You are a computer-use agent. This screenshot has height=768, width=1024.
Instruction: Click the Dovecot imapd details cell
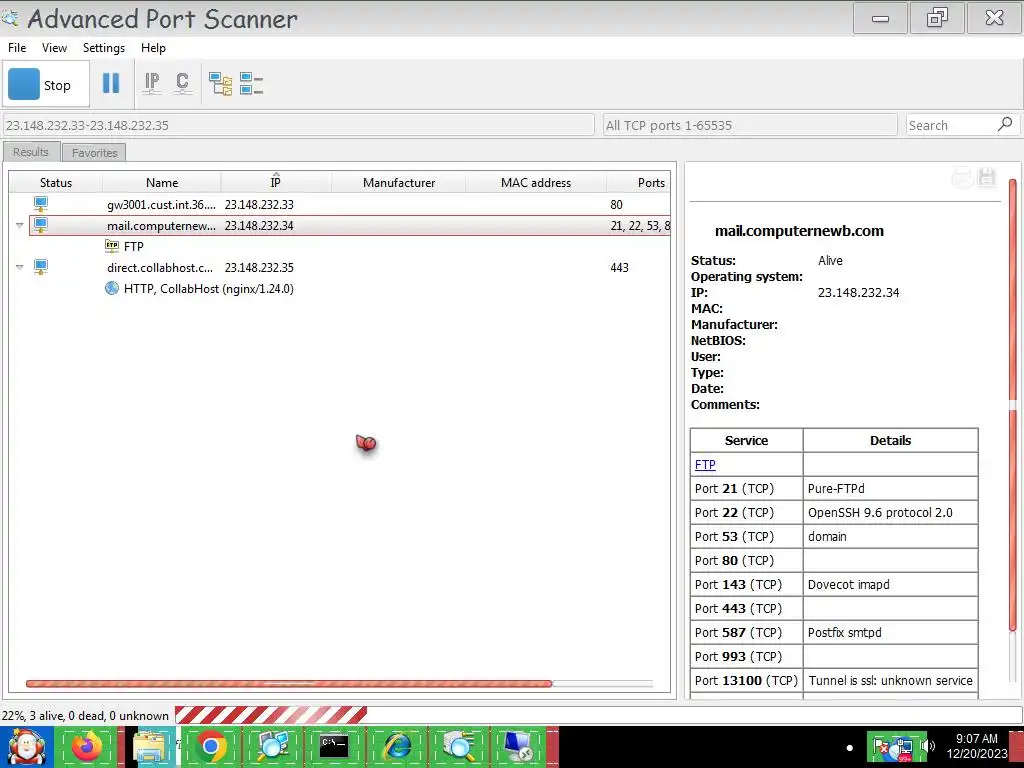tap(891, 584)
